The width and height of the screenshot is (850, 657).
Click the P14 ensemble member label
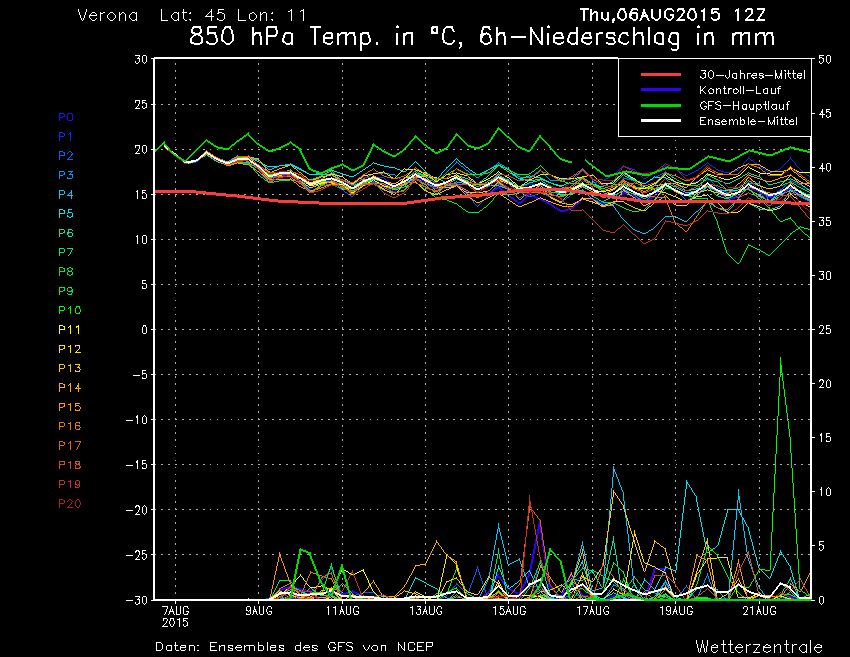pyautogui.click(x=69, y=388)
